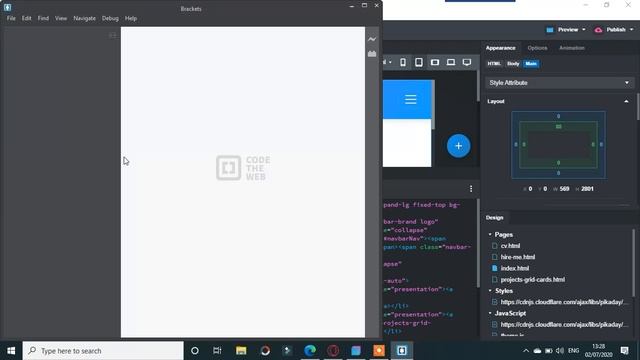Viewport: 640px width, 360px height.
Task: Click the Publish cloud icon
Action: tap(598, 30)
